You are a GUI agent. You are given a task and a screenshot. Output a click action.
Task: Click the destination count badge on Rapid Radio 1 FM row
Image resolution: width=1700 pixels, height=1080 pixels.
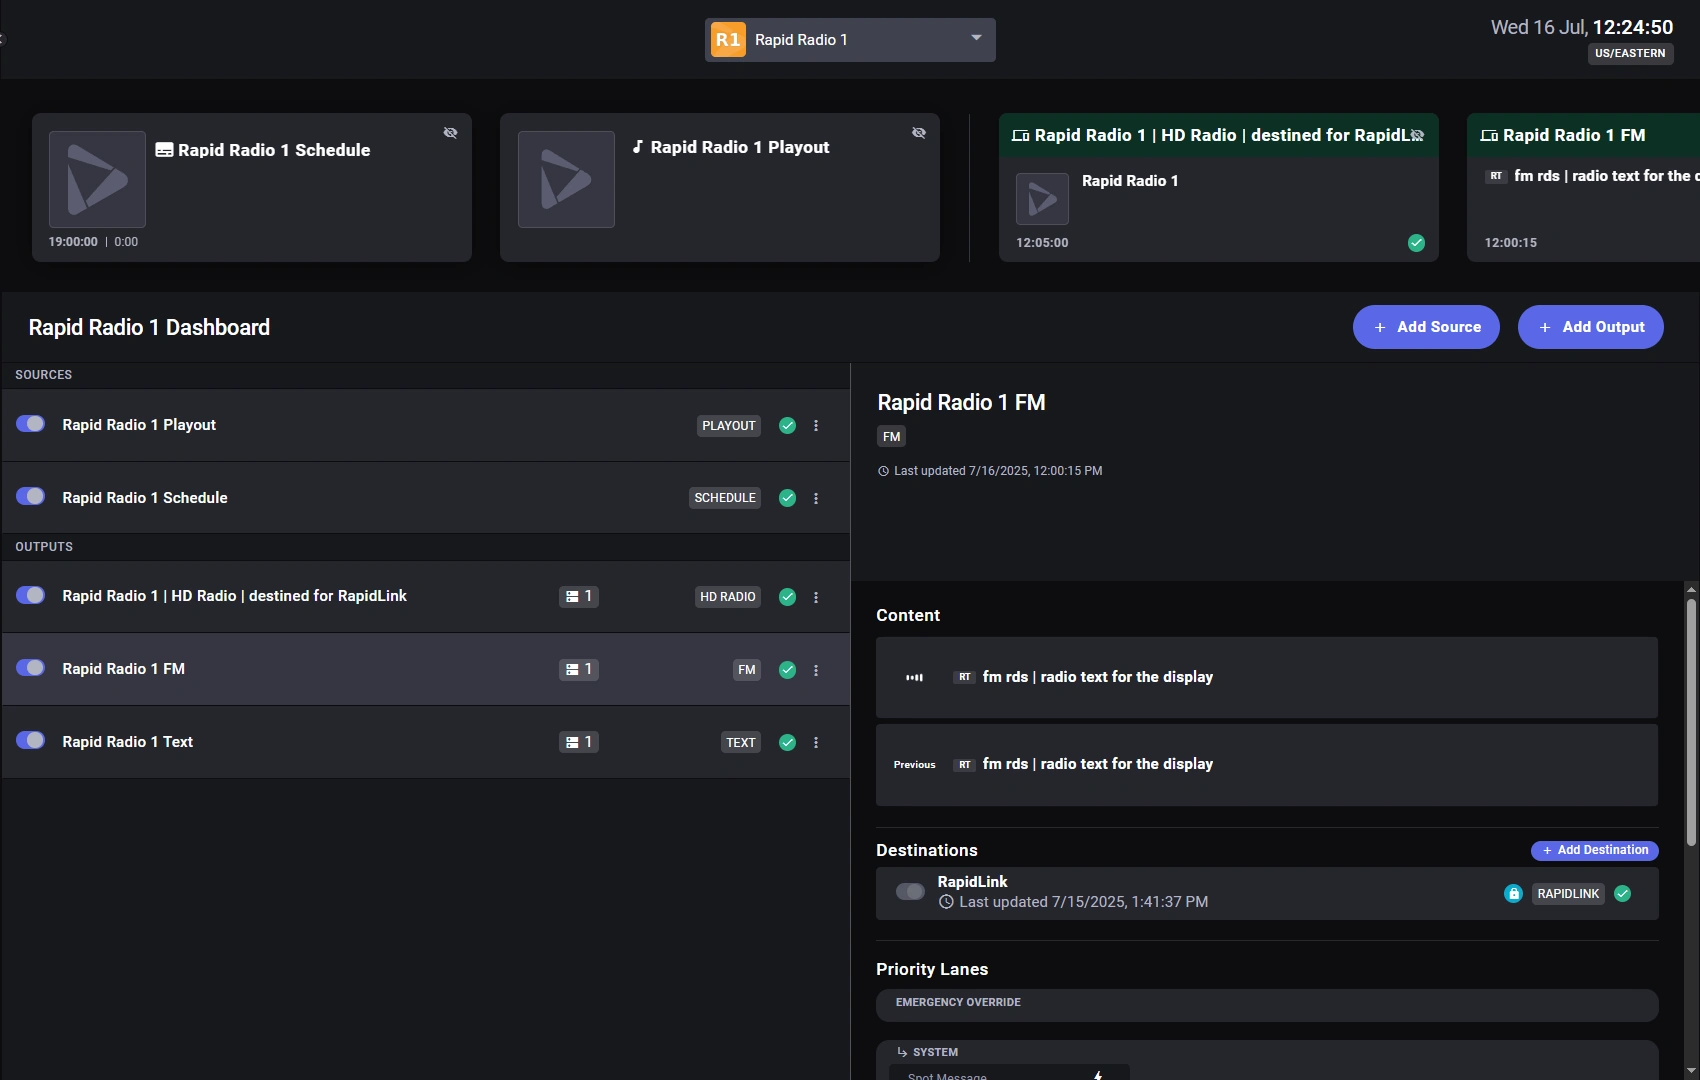[x=579, y=669]
